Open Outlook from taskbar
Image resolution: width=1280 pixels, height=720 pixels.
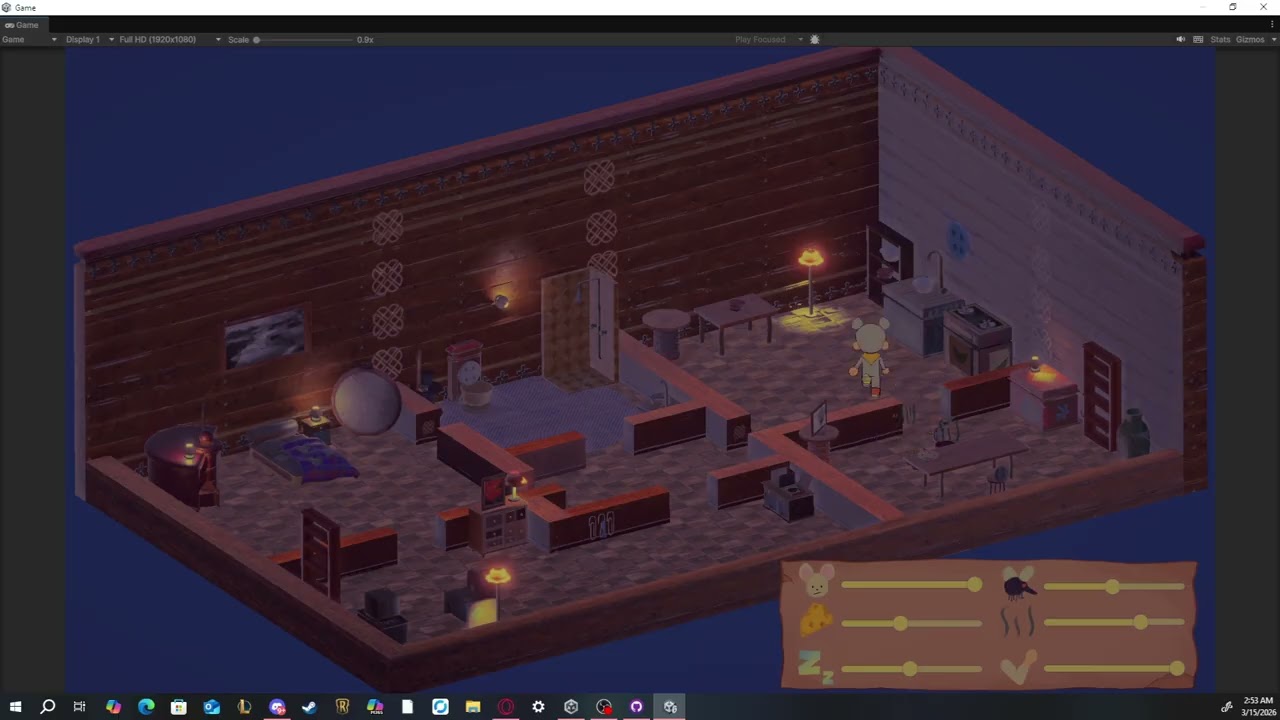tap(211, 707)
